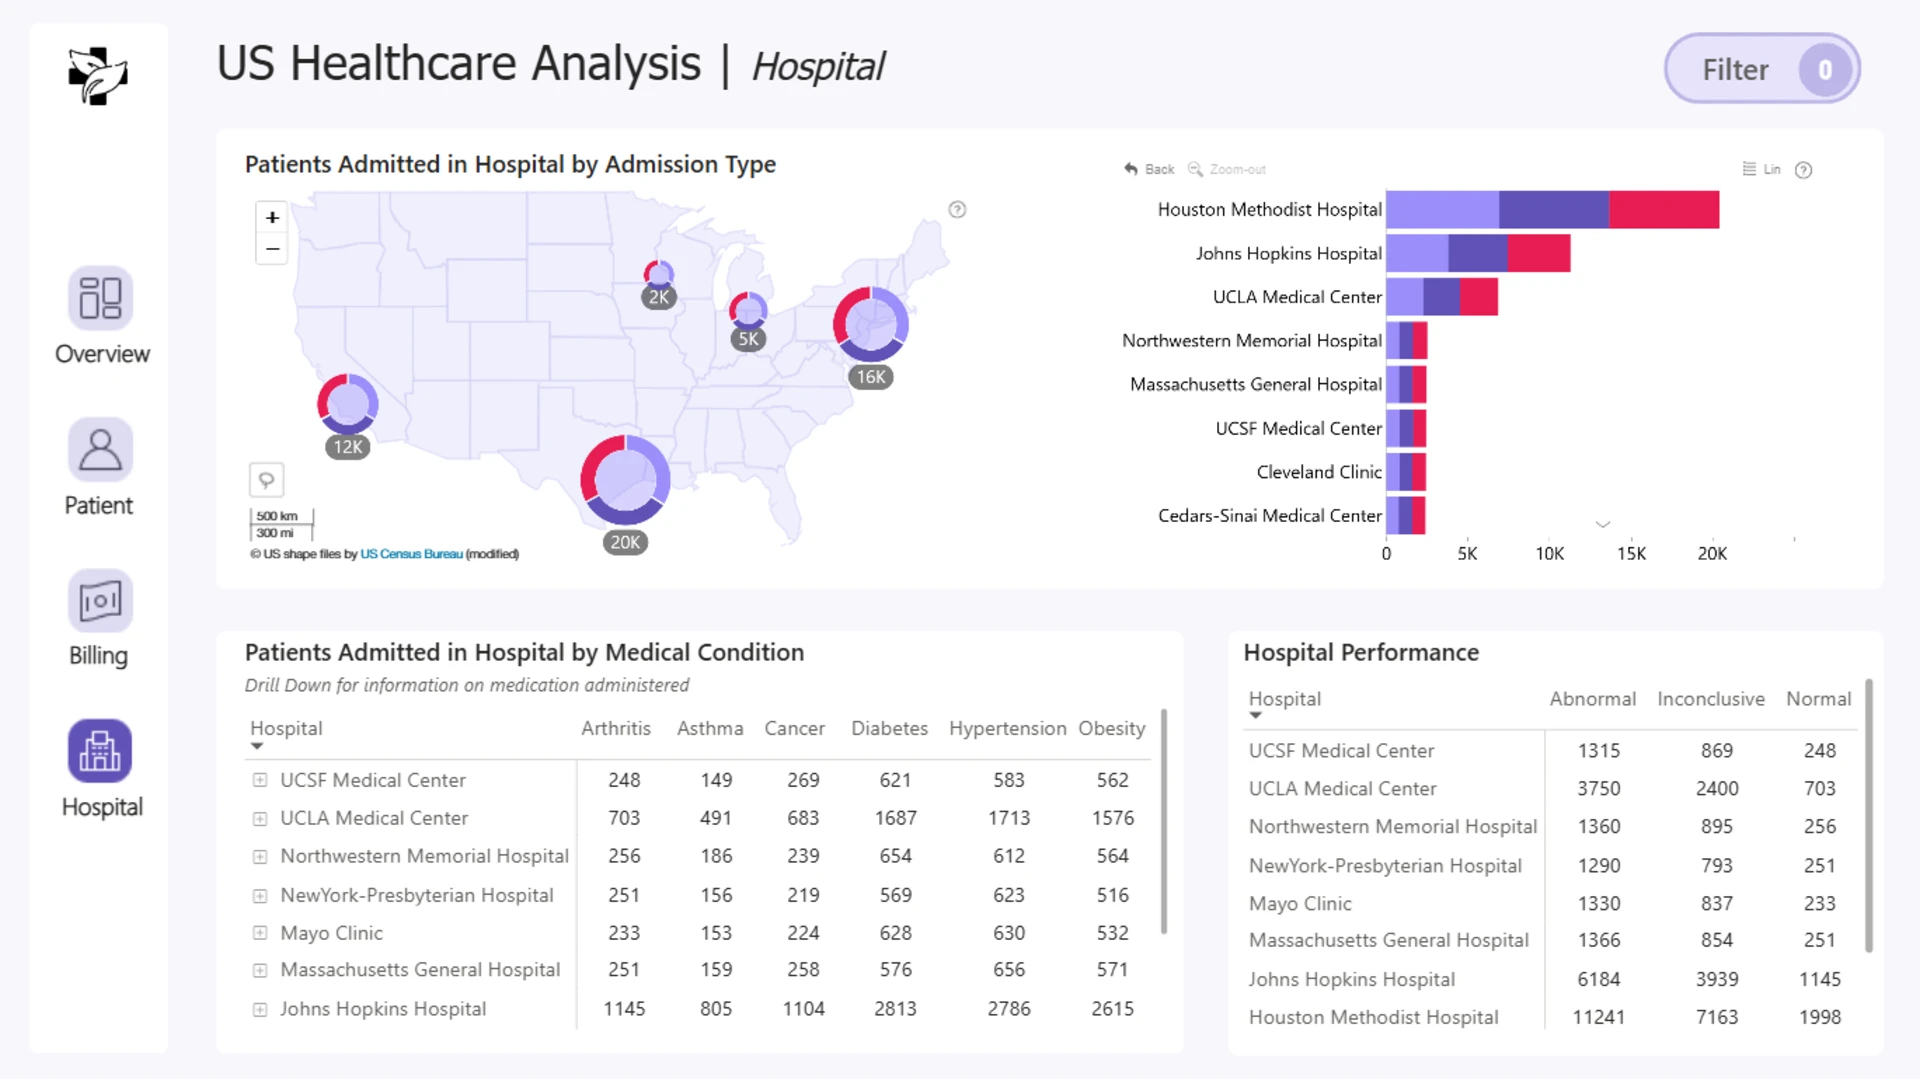Zoom in on the map

pos(272,217)
